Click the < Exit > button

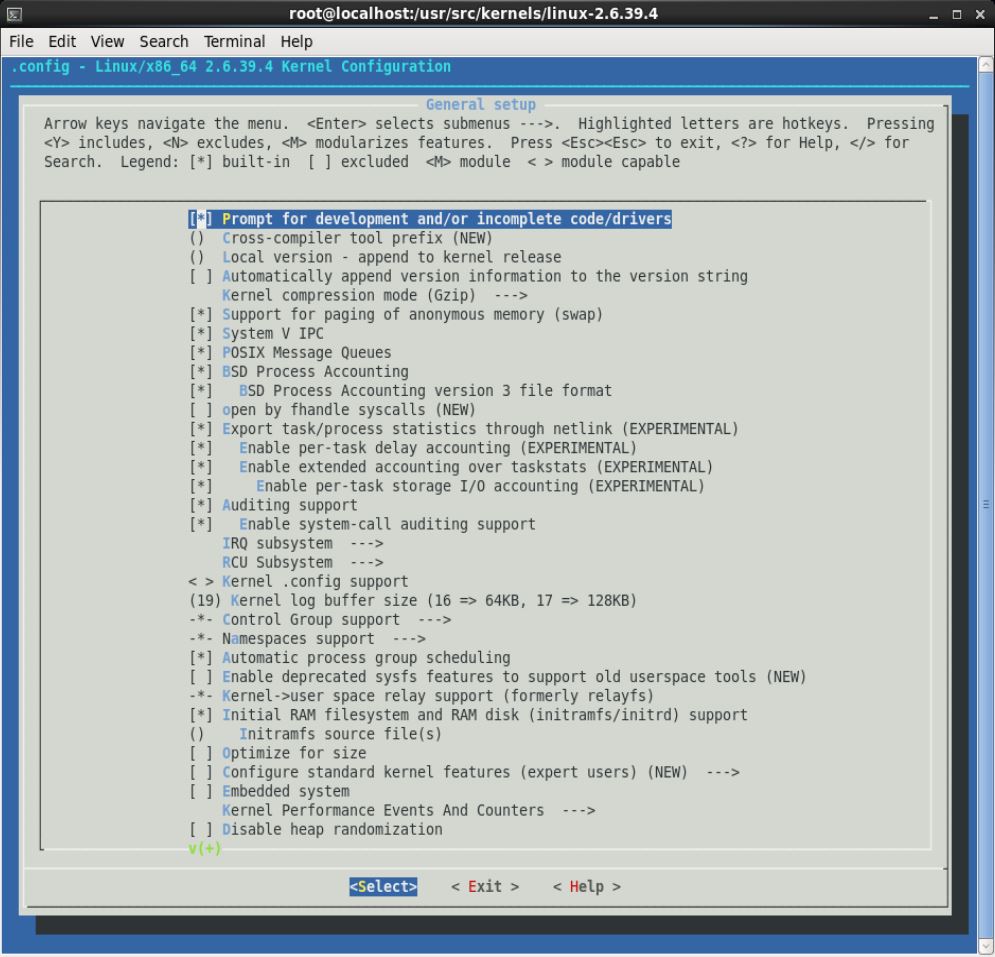click(x=485, y=887)
